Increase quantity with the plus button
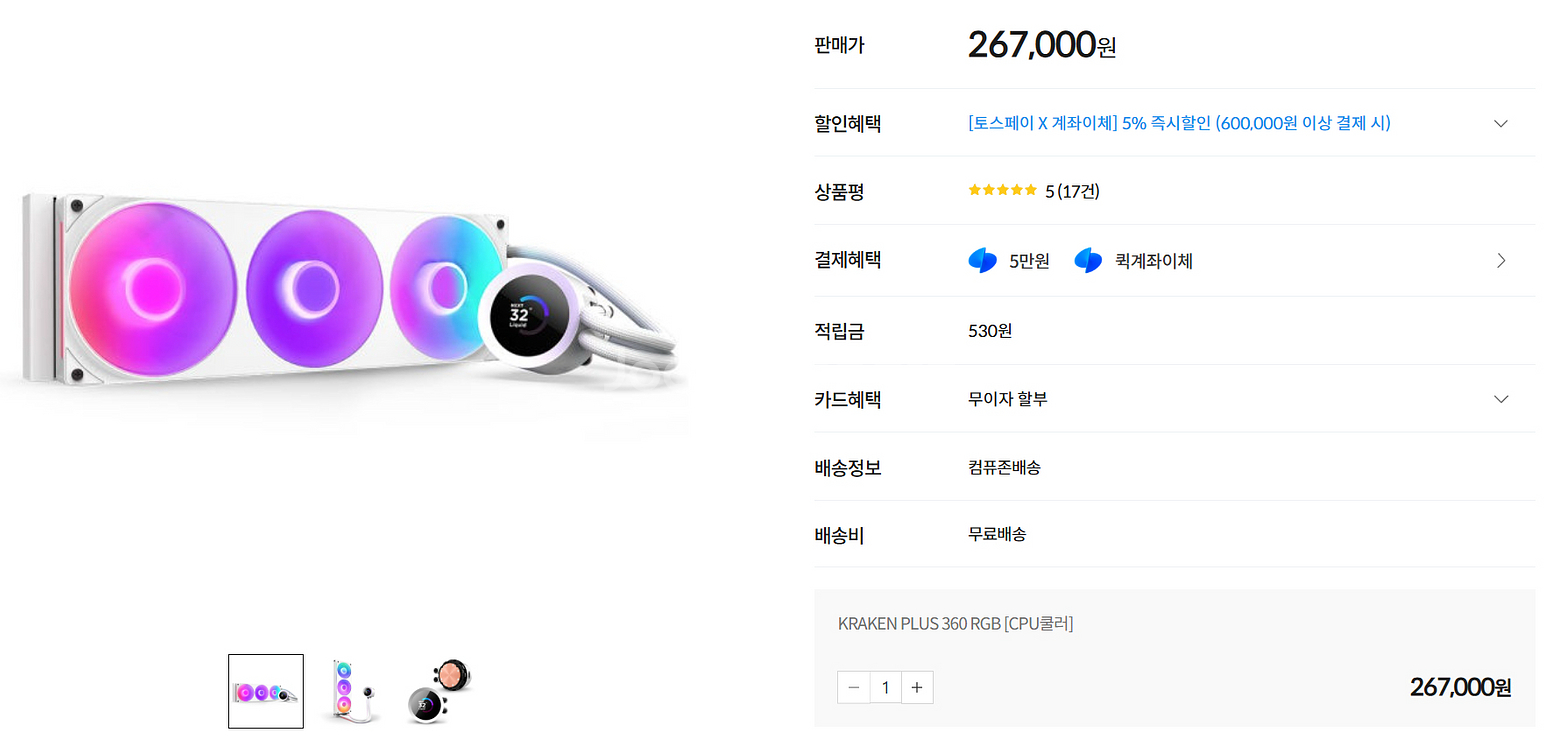This screenshot has height=750, width=1556. point(917,687)
